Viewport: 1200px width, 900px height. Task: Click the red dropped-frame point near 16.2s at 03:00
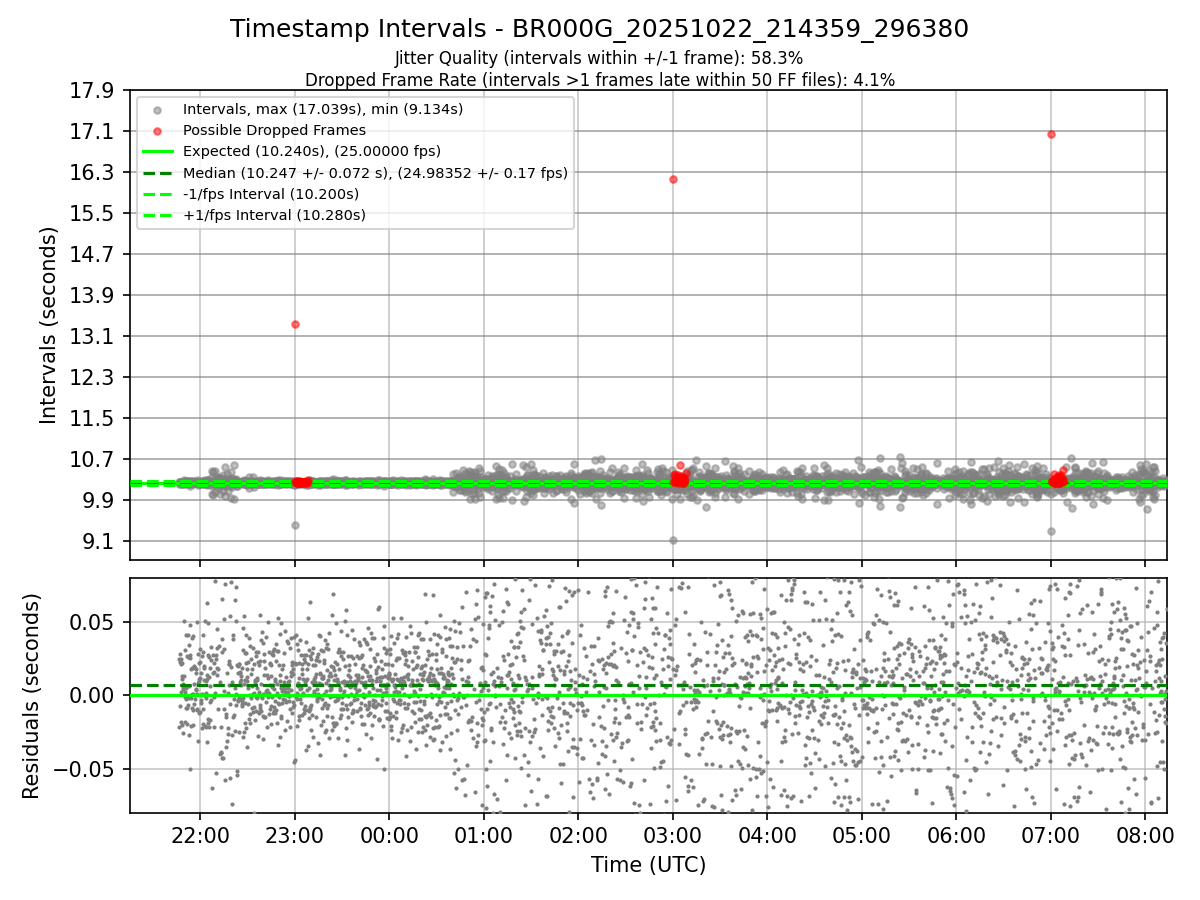pos(673,179)
